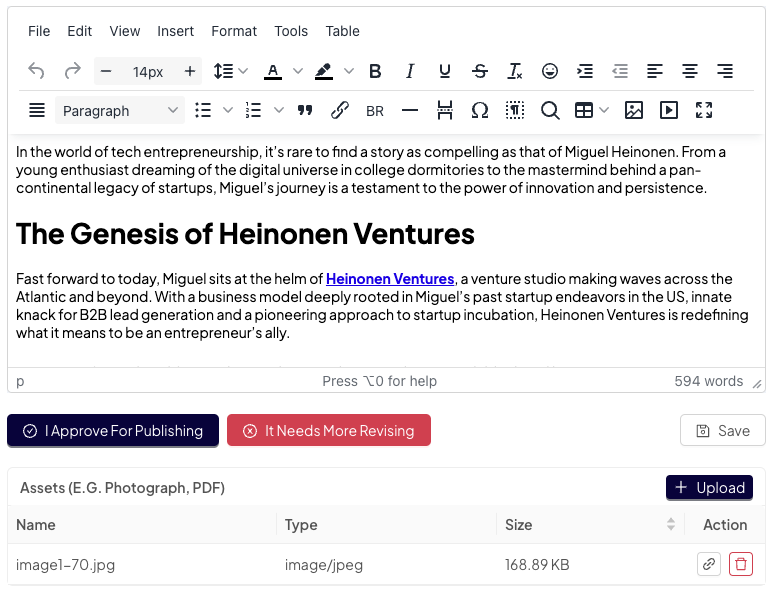Open highlight color picker dropdown arrow
The image size is (773, 600).
[349, 71]
